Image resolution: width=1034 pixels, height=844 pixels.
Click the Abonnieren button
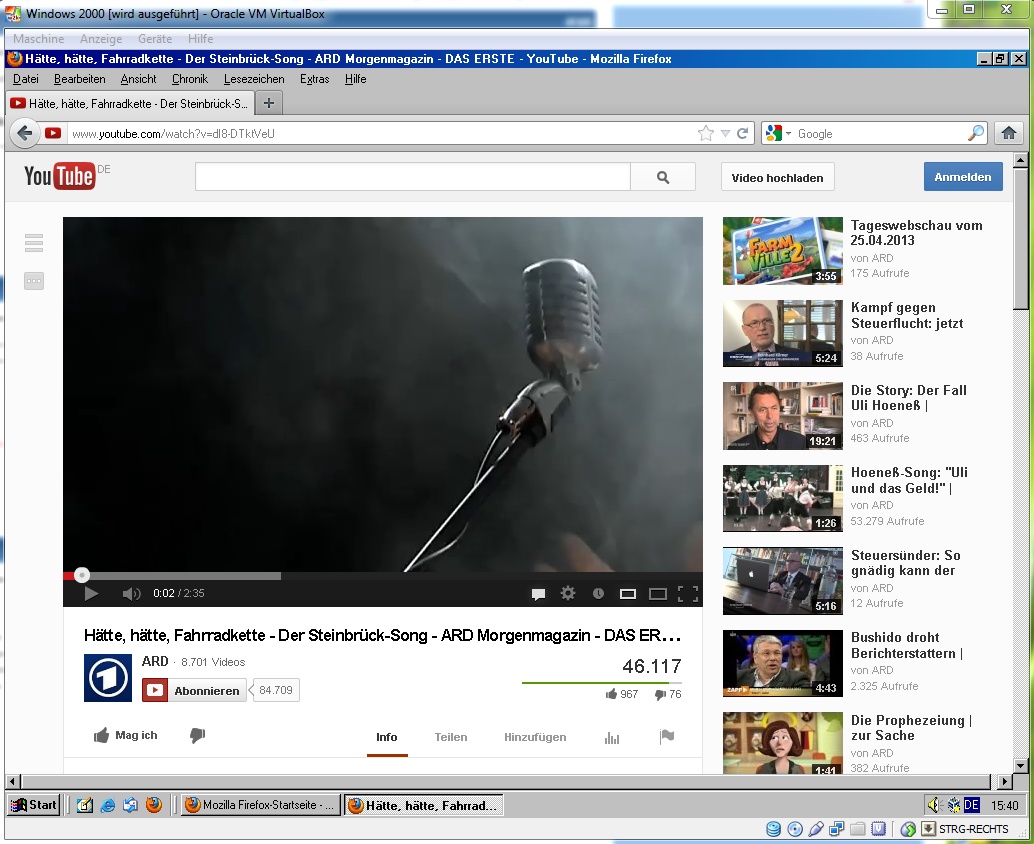click(194, 690)
